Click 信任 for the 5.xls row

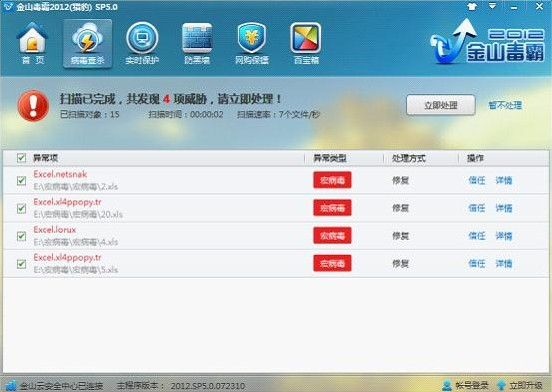pyautogui.click(x=477, y=264)
